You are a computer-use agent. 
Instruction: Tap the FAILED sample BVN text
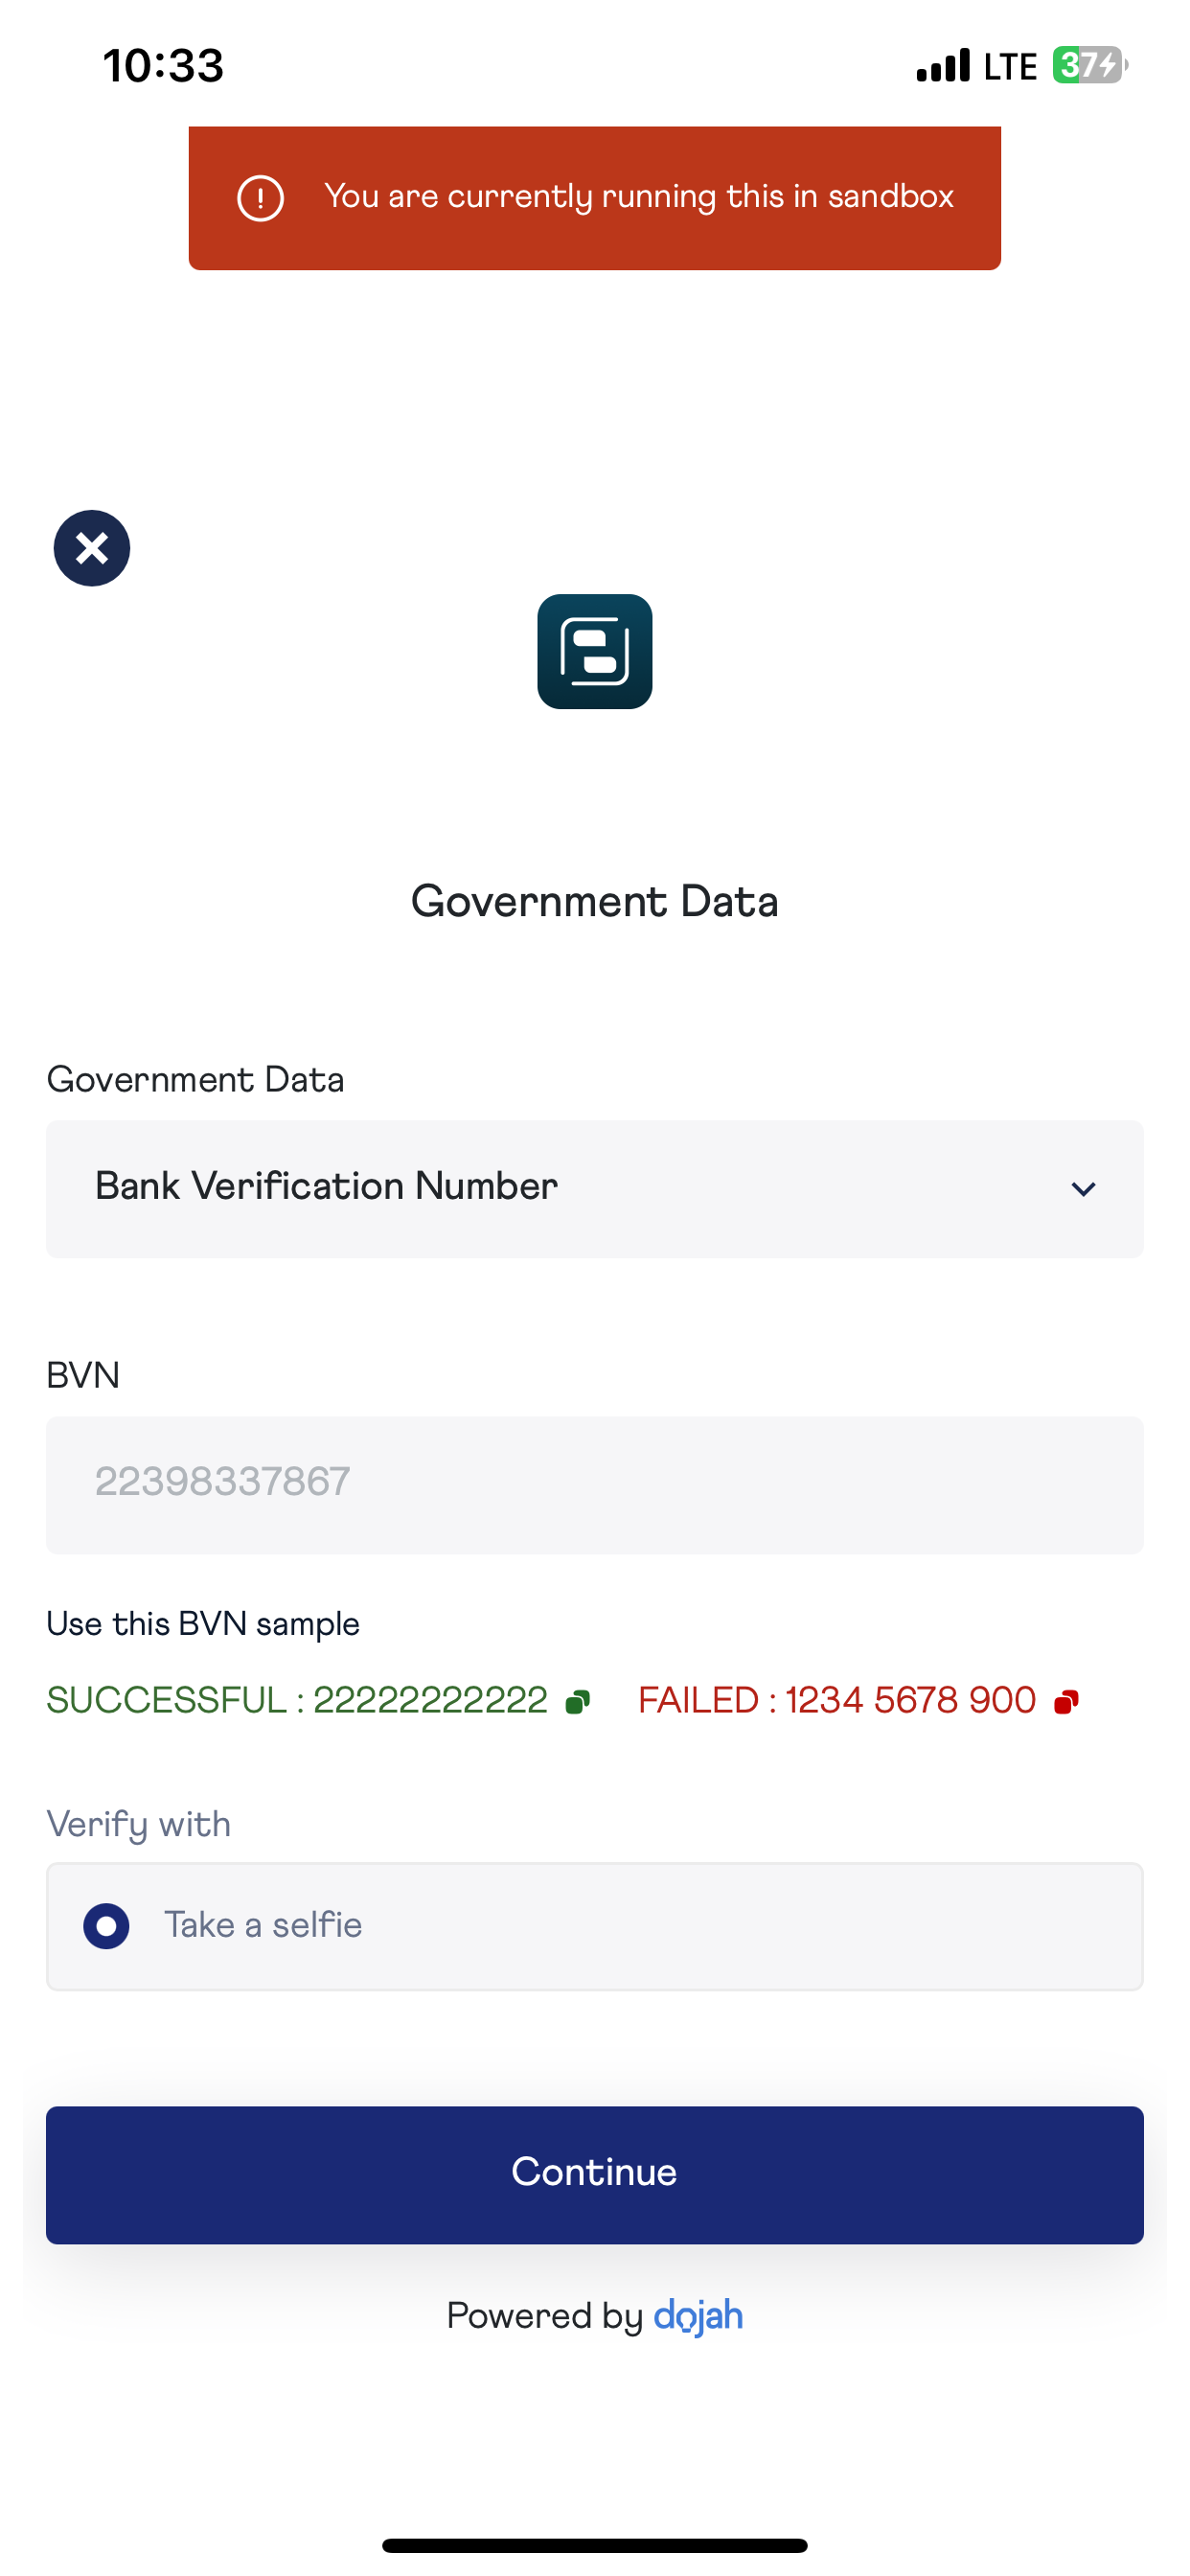pos(836,1700)
